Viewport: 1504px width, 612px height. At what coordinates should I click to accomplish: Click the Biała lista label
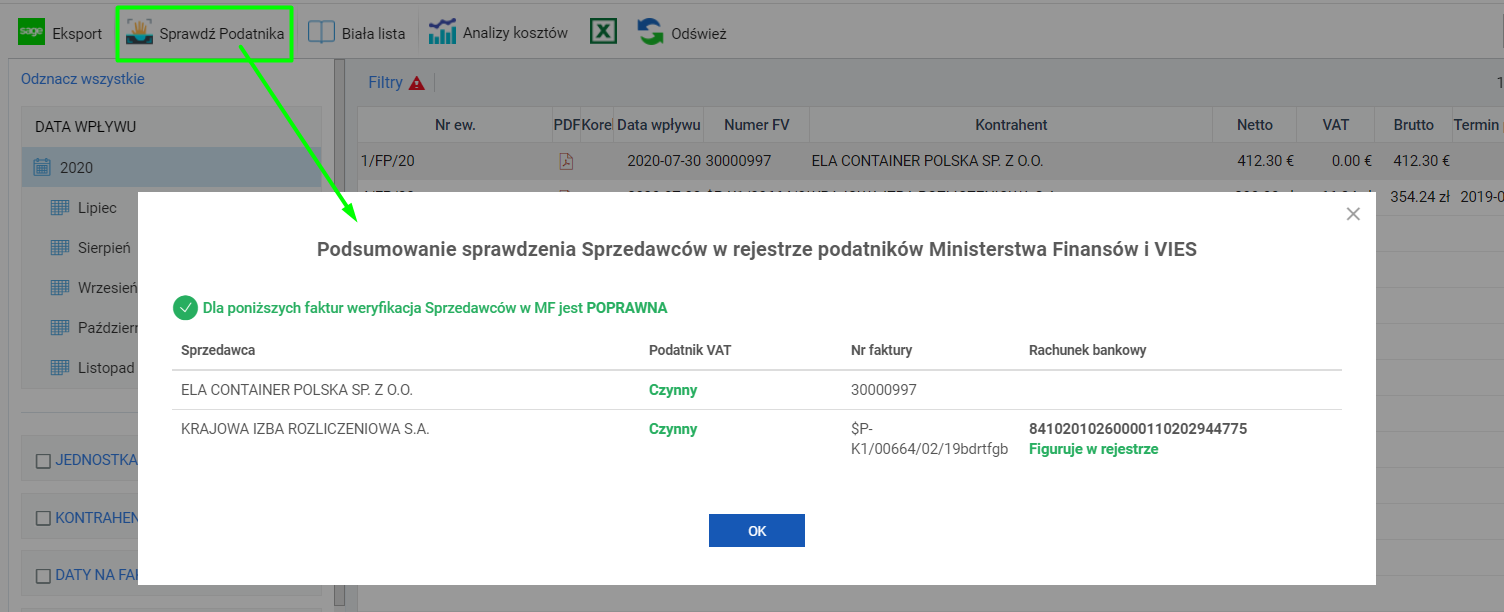click(x=373, y=33)
